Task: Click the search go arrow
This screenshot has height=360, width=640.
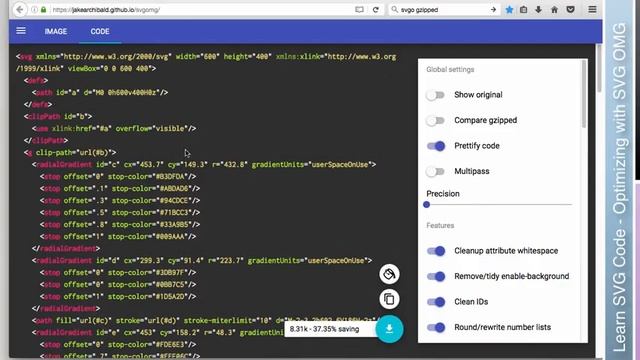Action: click(x=493, y=9)
